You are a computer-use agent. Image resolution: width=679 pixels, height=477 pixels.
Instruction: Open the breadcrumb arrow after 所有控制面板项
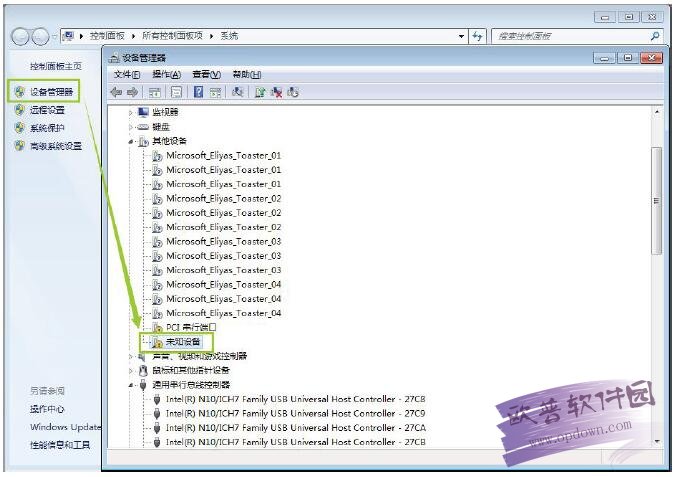pos(212,36)
